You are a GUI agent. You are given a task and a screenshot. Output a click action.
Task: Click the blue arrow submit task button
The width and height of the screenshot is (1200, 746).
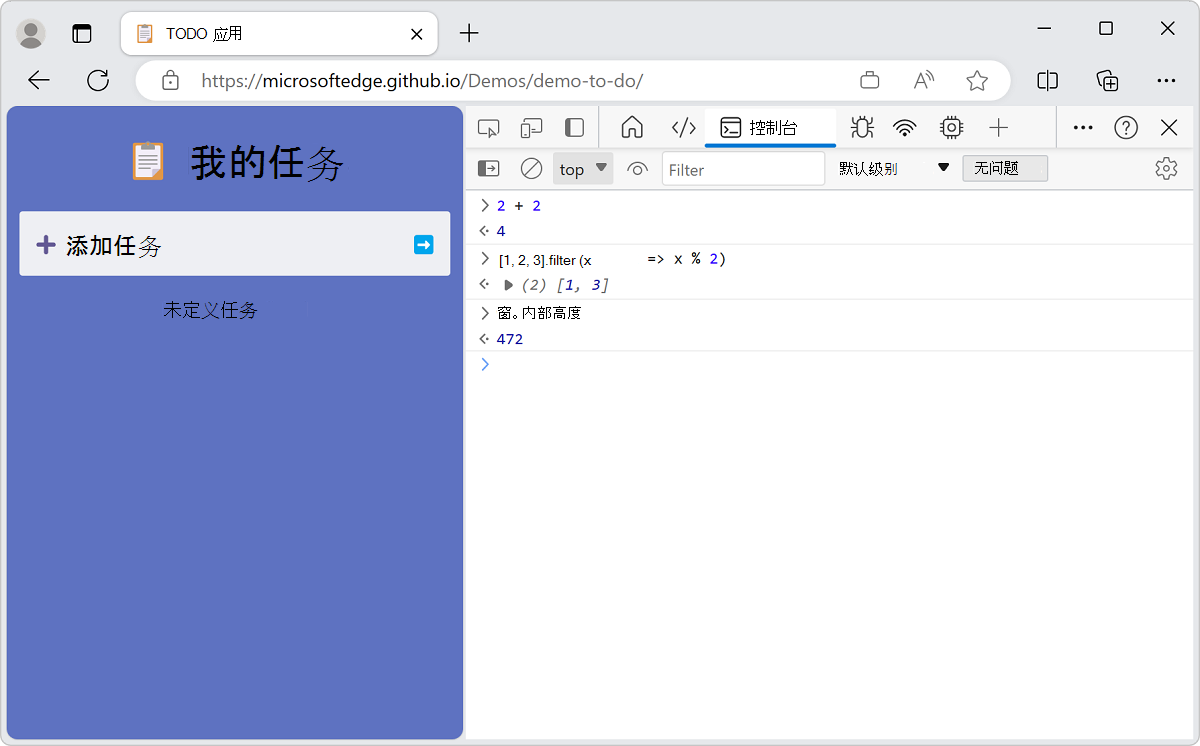click(x=424, y=243)
